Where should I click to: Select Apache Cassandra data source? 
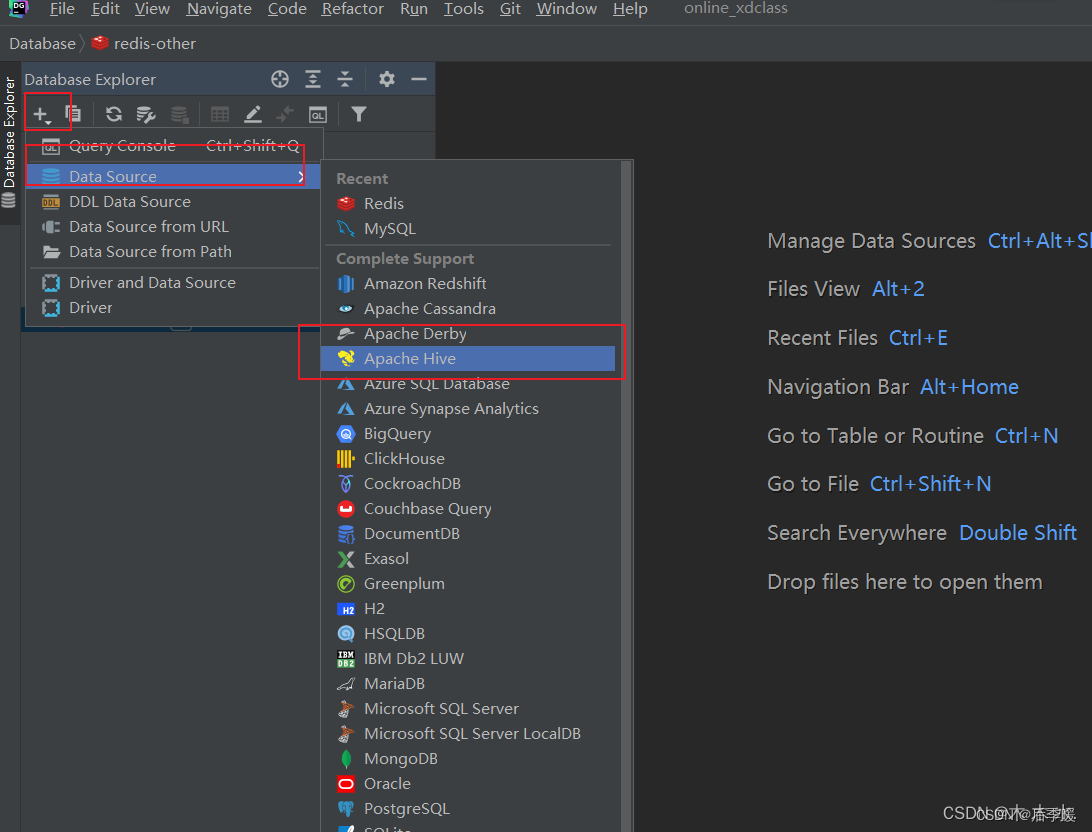click(x=468, y=308)
